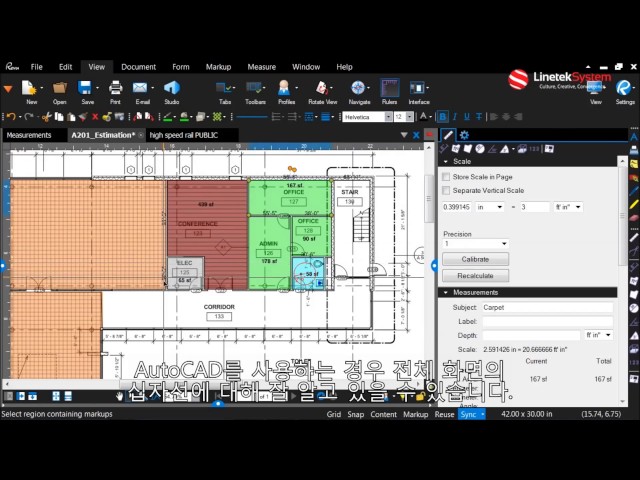Toggle Reuse in status bar
This screenshot has width=640, height=480.
444,414
